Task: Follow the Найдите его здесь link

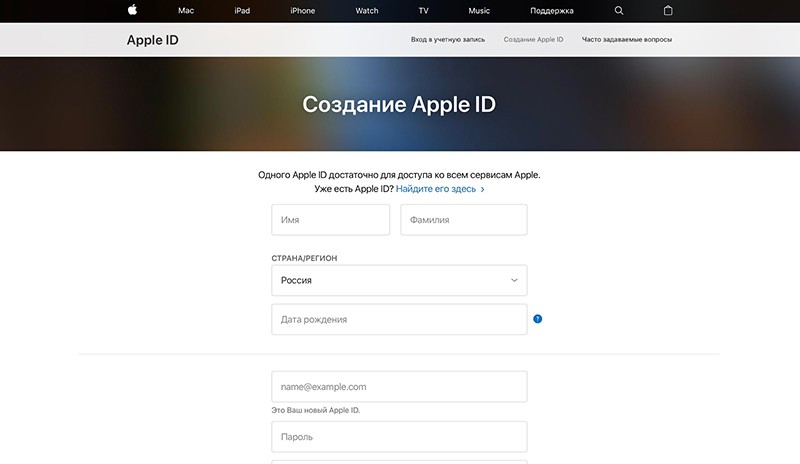Action: [440, 189]
